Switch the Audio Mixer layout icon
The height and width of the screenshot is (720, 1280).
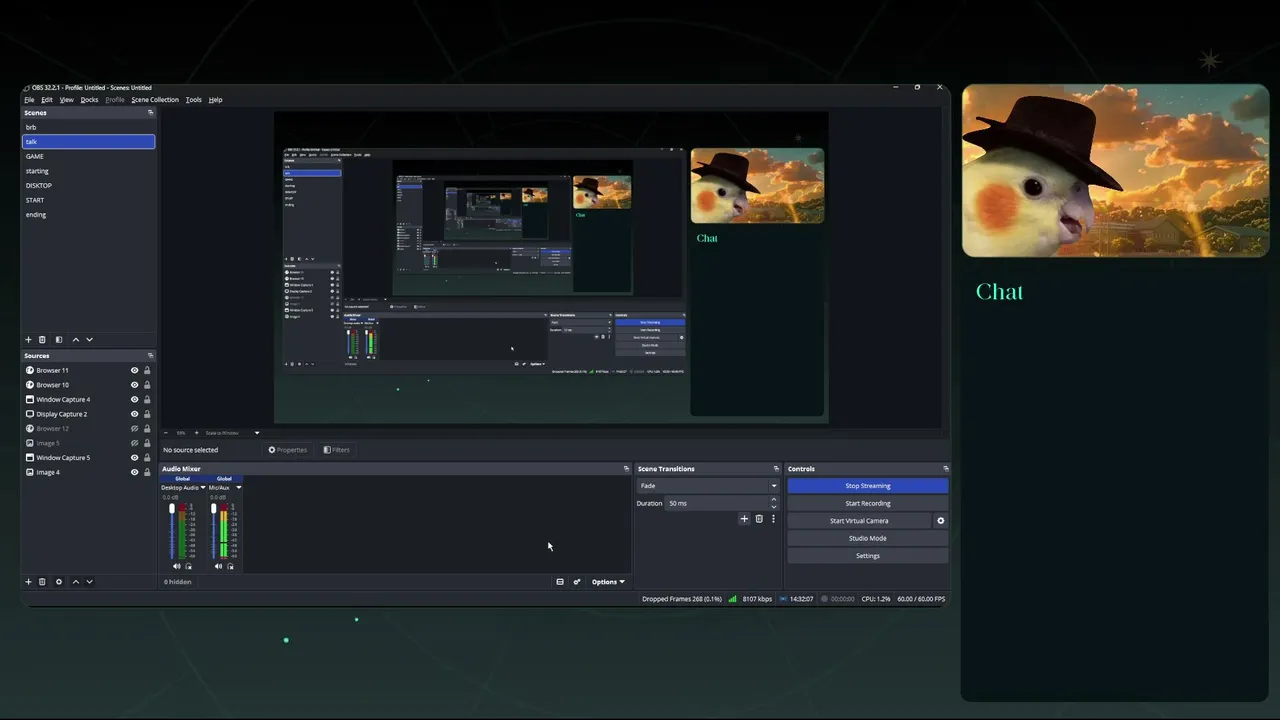pos(560,582)
